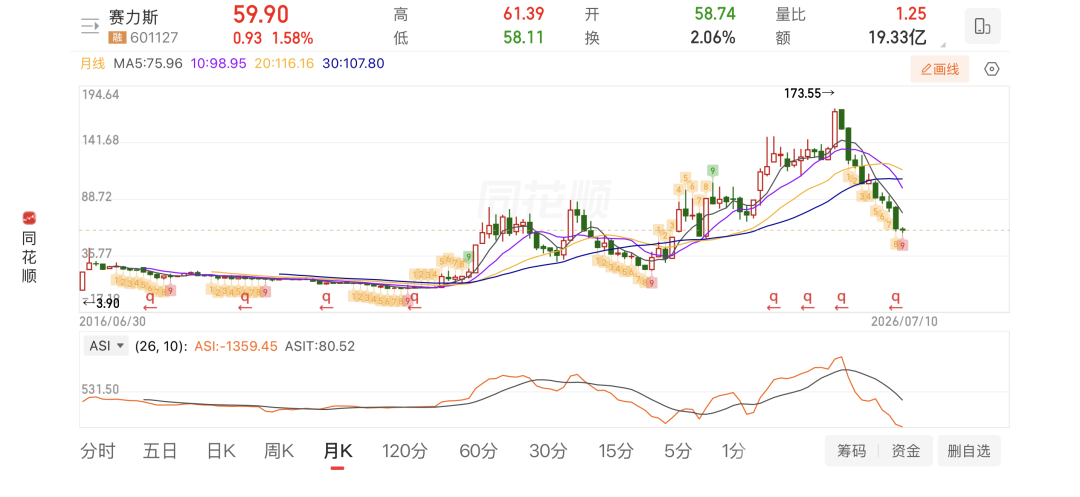1080x497 pixels.
Task: Click the turnover amount 19.33亿
Action: pos(897,37)
